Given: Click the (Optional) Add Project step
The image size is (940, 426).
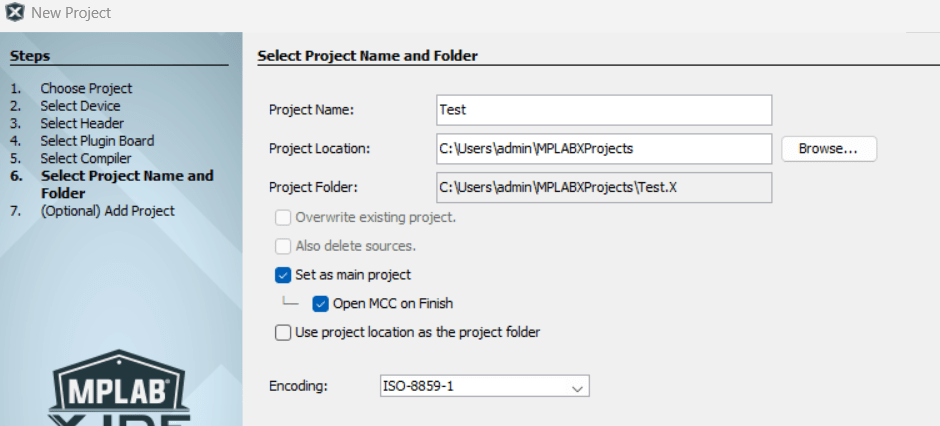Looking at the screenshot, I should tap(107, 211).
